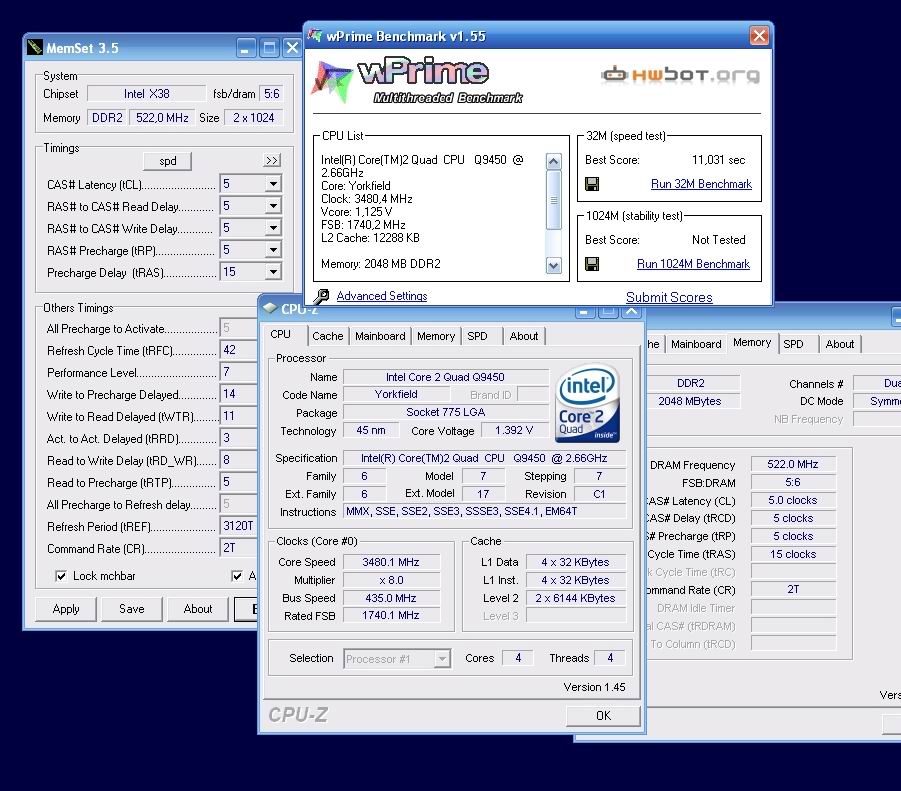Click OK in the CPU-Z window
The width and height of the screenshot is (901, 791).
(603, 716)
